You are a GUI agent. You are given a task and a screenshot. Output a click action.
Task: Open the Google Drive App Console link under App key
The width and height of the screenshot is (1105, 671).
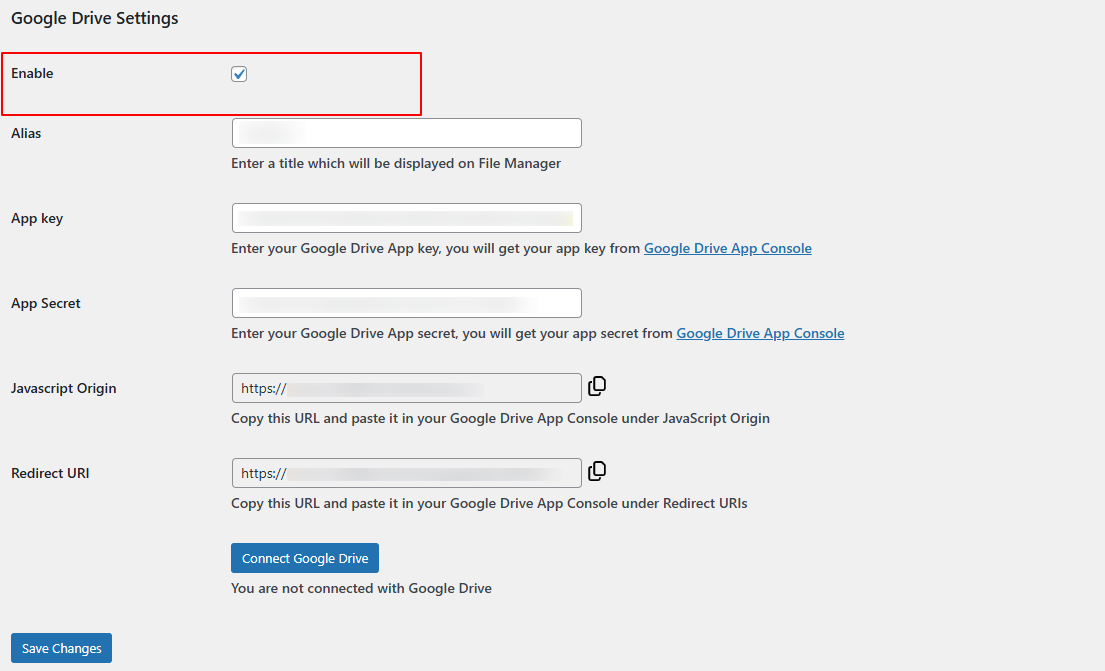pyautogui.click(x=728, y=248)
